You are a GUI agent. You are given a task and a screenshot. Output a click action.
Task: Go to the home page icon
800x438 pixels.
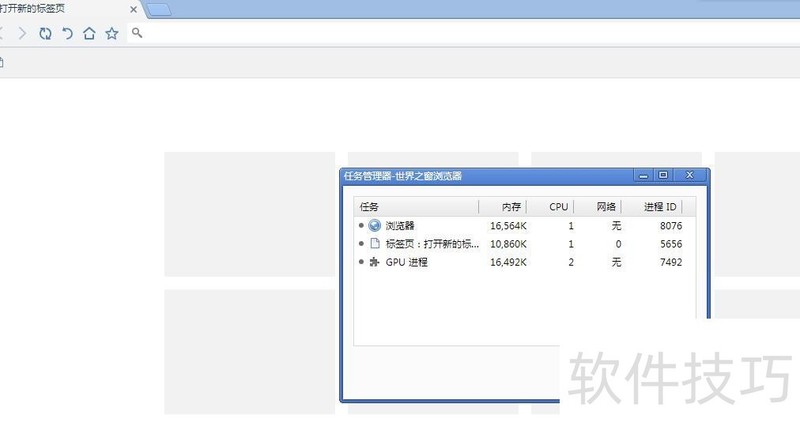point(89,33)
